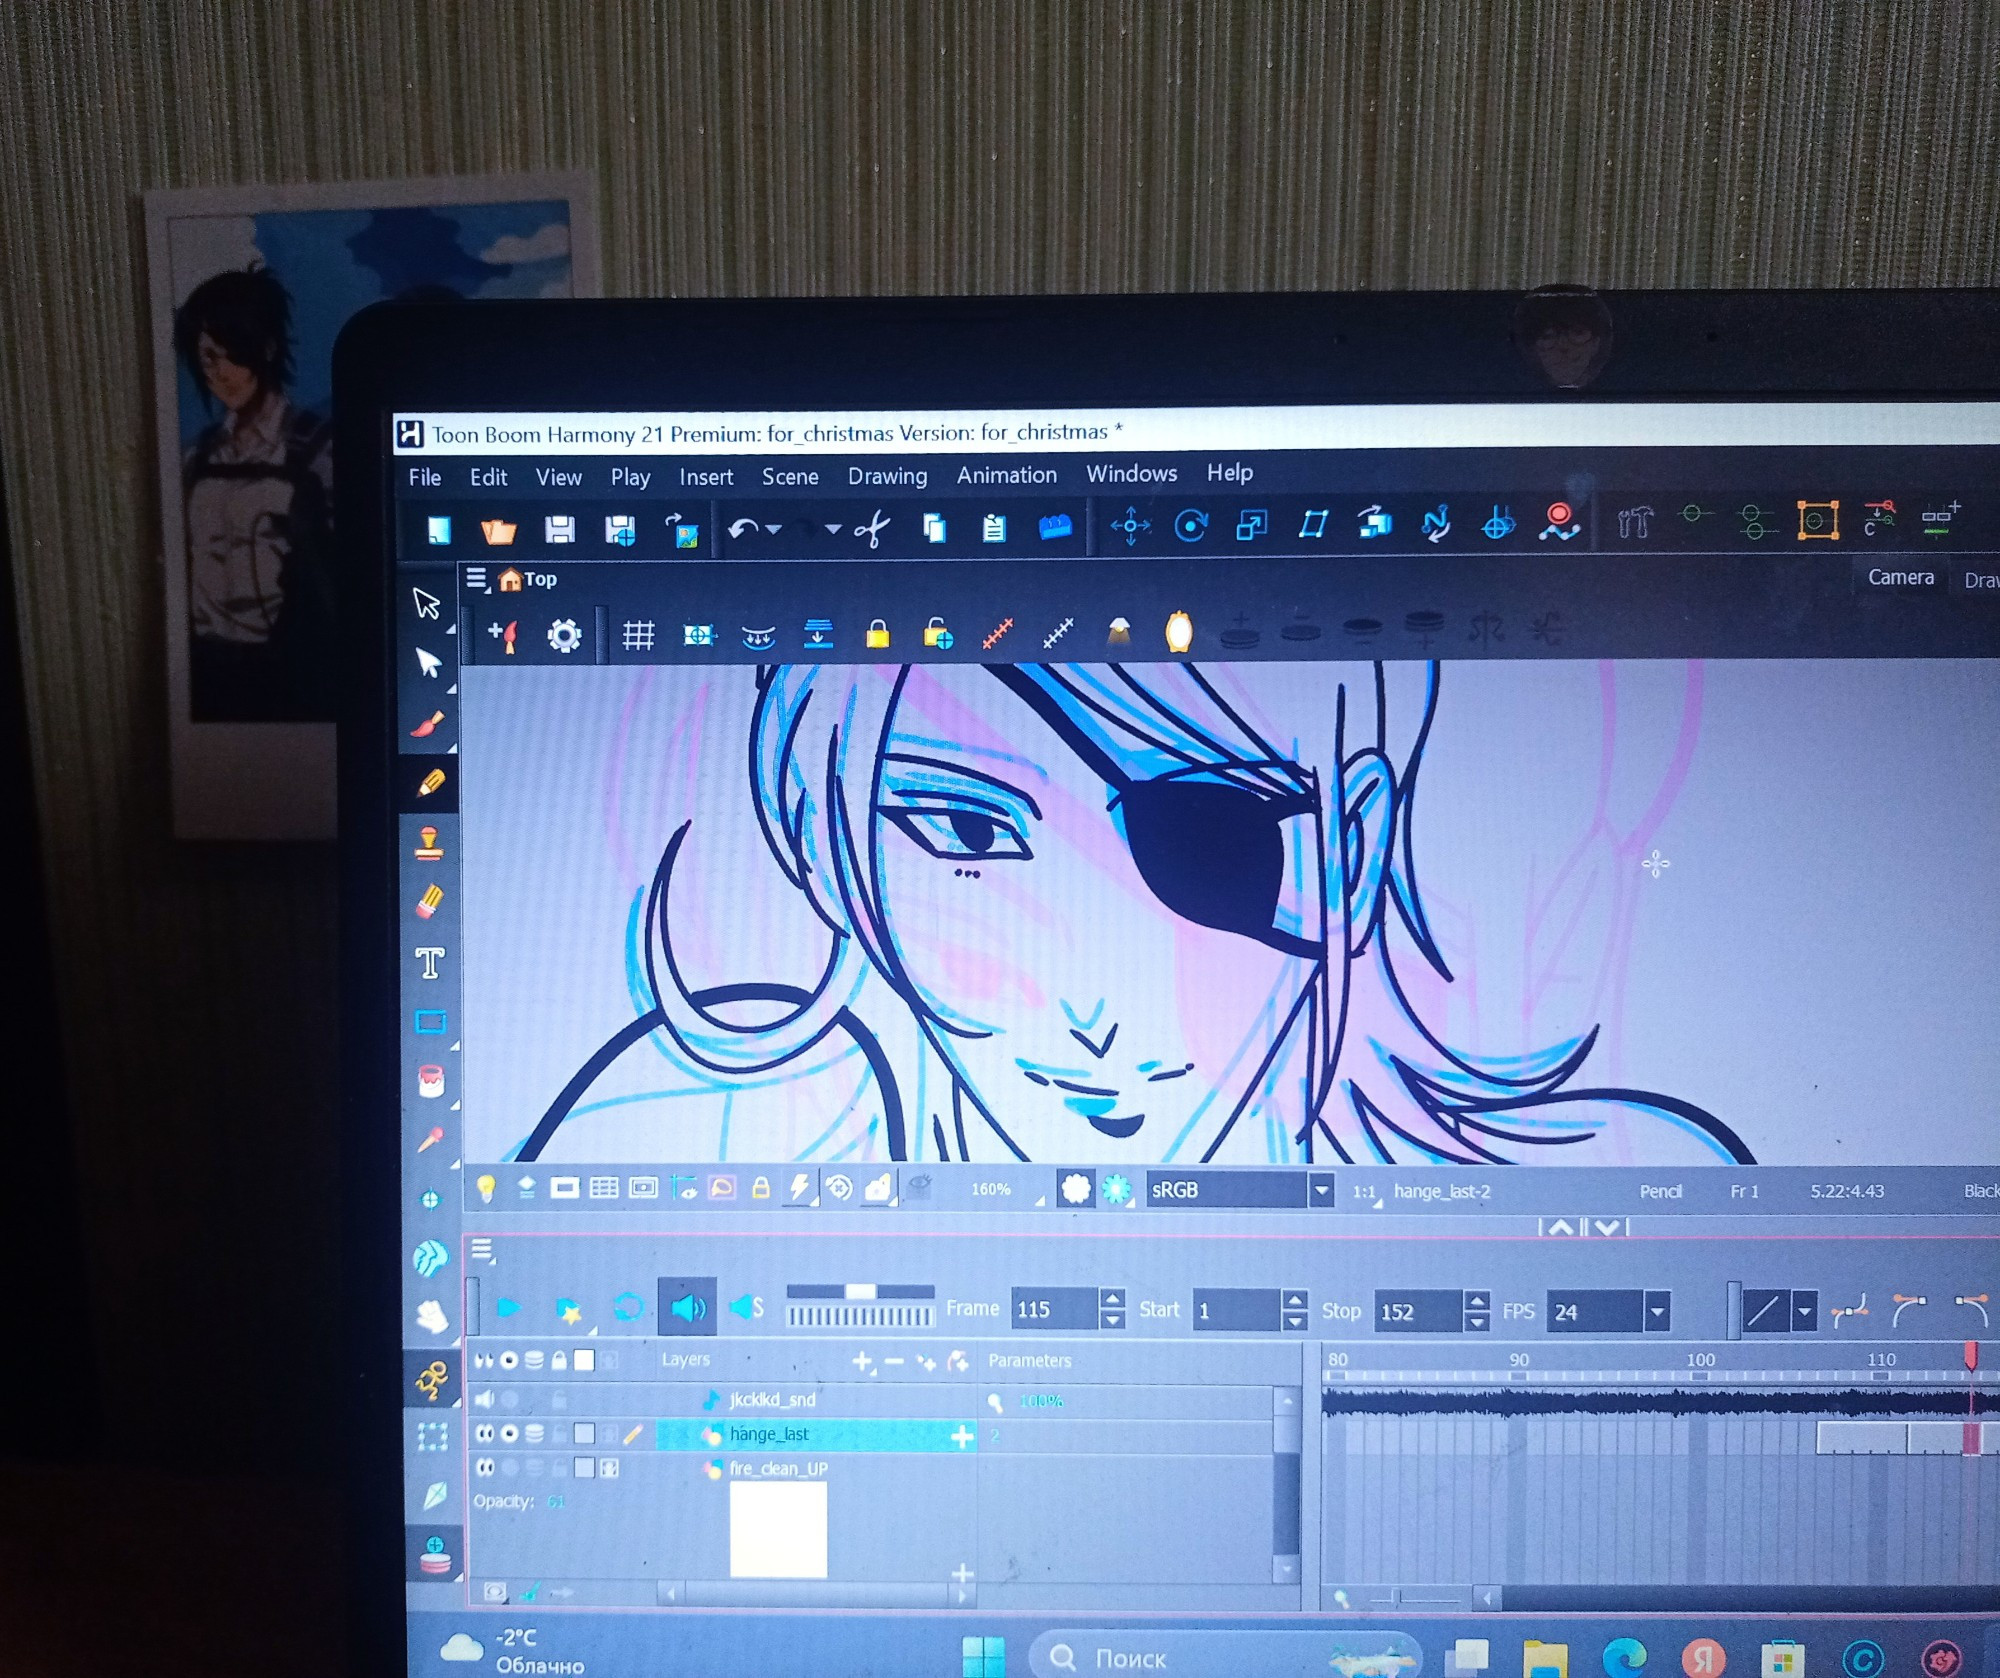The image size is (2000, 1678).
Task: Collapse panel with the up arrow handle
Action: [1561, 1227]
